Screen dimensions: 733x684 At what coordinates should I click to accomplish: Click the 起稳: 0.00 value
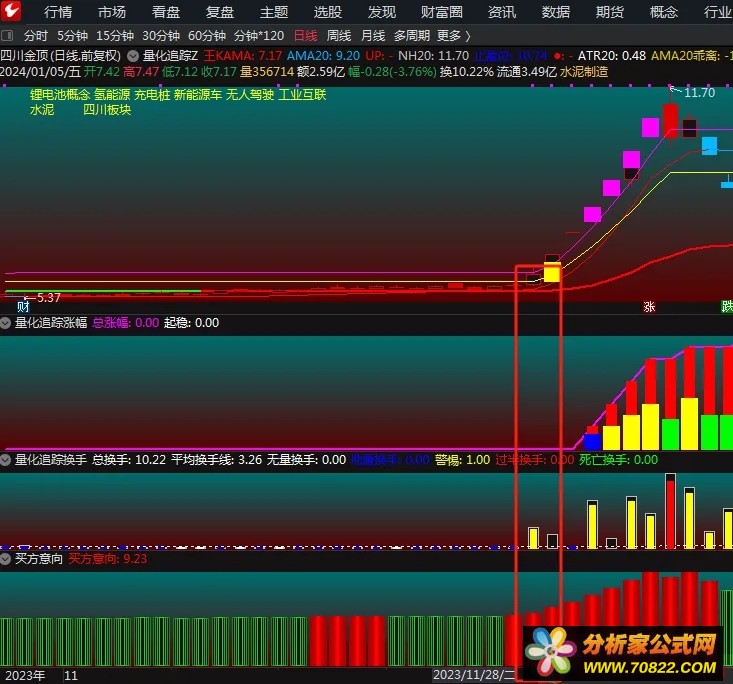click(x=191, y=323)
